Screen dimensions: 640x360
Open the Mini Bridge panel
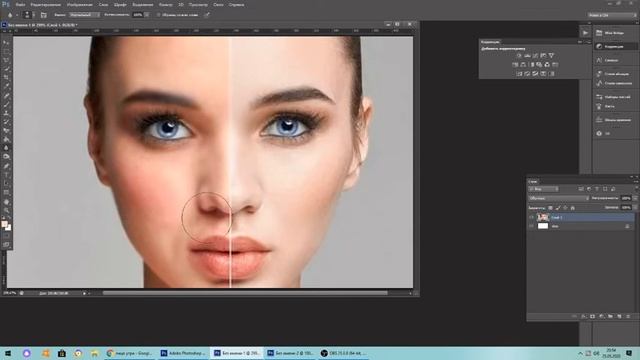[x=615, y=33]
